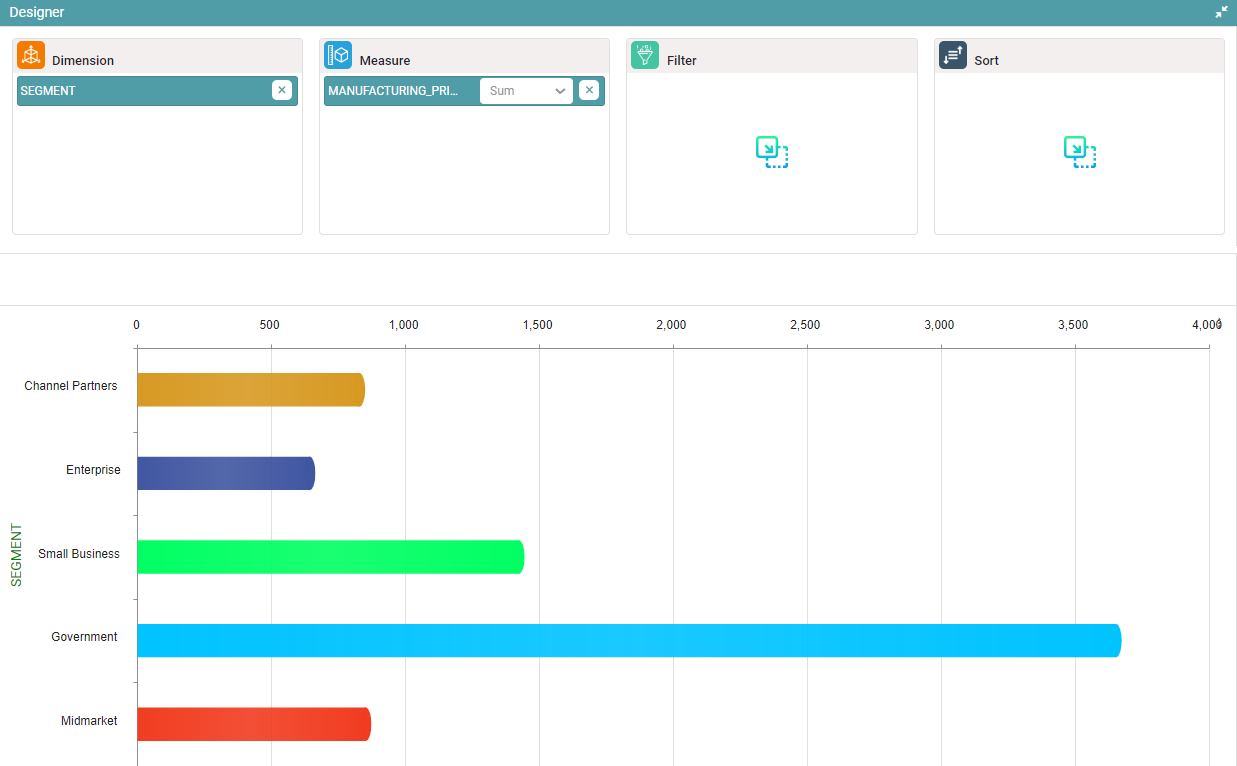Click the orange Dimension cube icon
Image resolution: width=1237 pixels, height=766 pixels.
pos(31,56)
